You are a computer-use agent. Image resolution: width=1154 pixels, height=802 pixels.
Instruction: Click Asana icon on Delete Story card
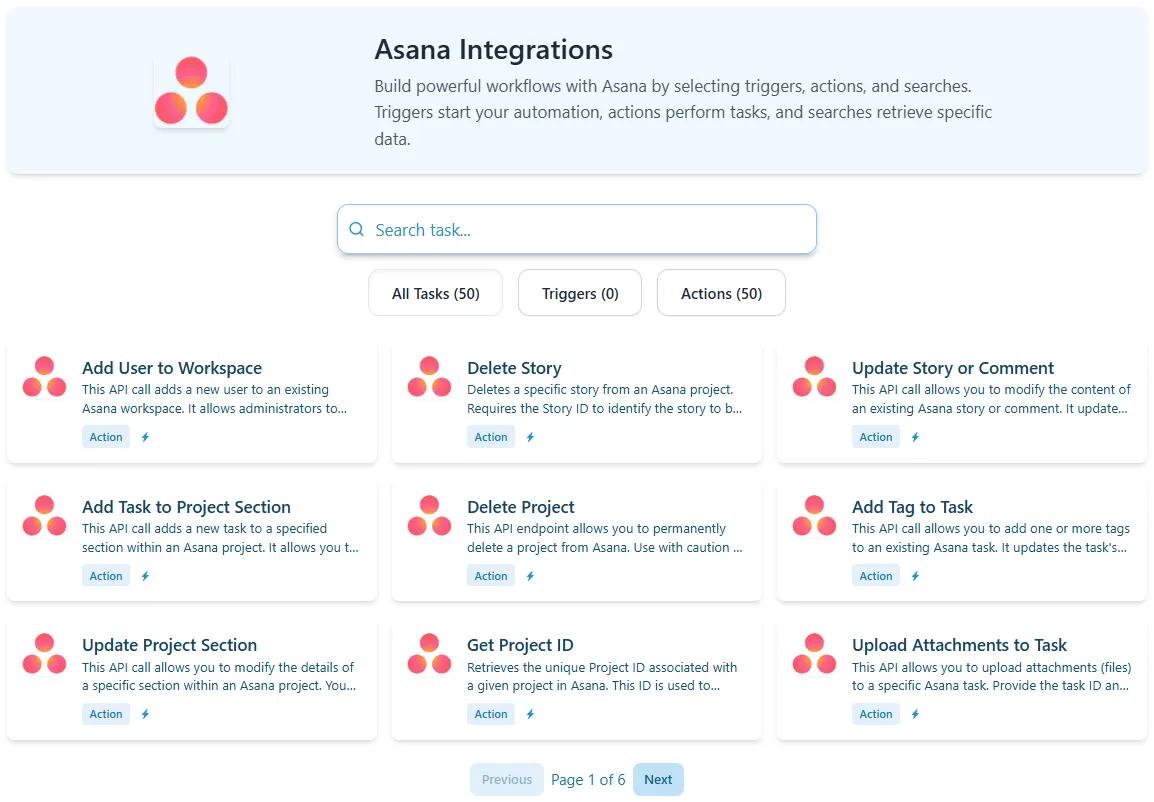[429, 377]
